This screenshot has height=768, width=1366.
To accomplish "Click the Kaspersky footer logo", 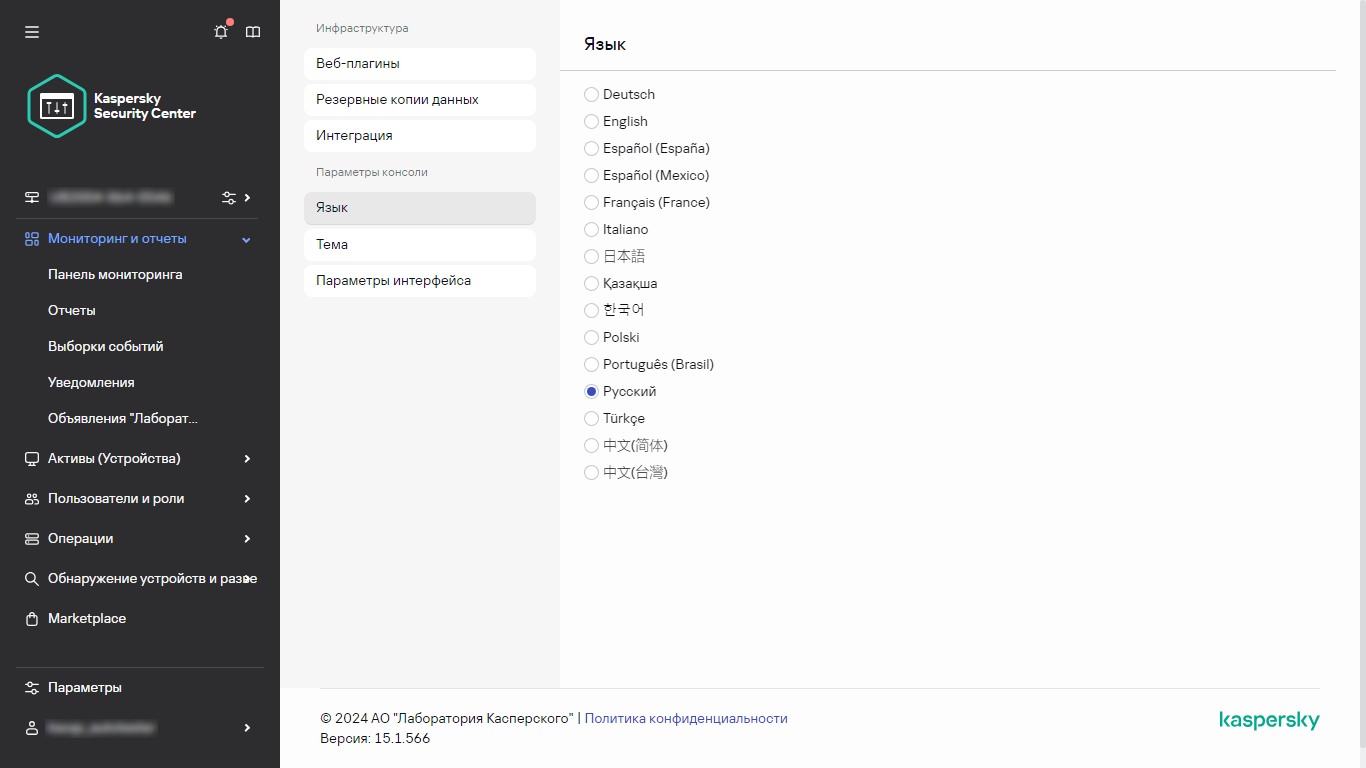I will (x=1269, y=721).
